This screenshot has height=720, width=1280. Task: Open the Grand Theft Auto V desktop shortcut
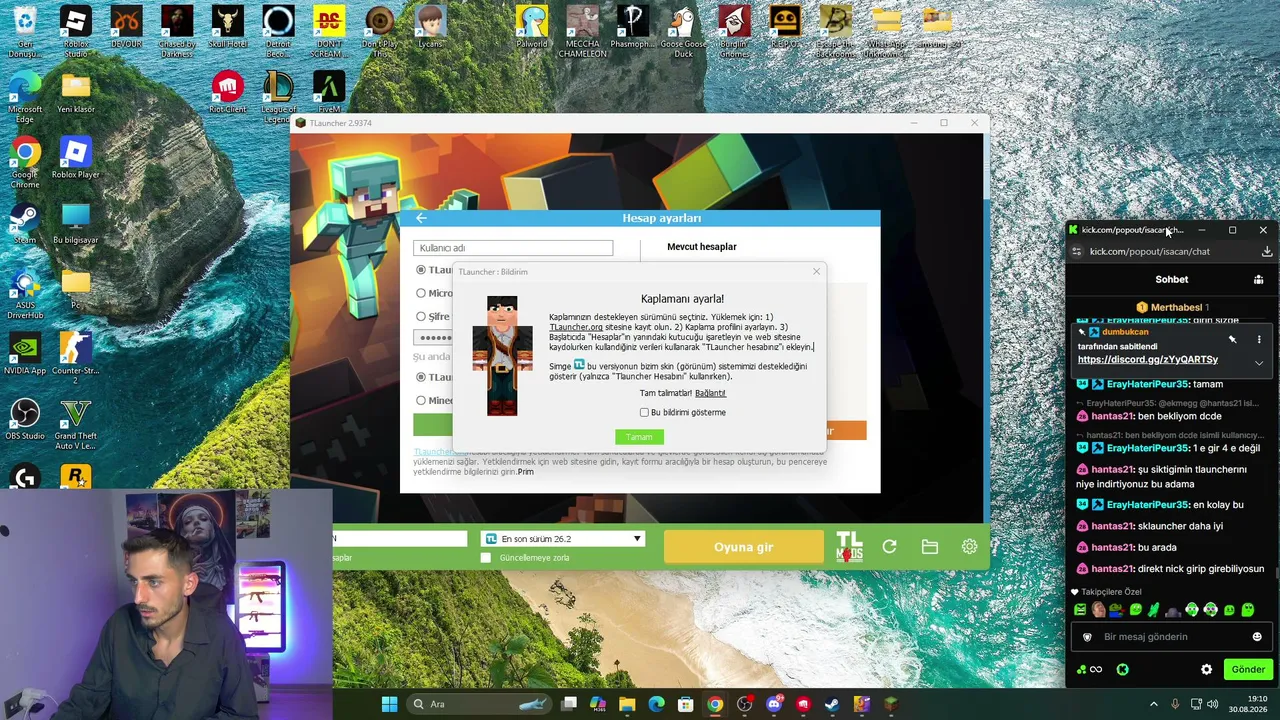[x=76, y=424]
